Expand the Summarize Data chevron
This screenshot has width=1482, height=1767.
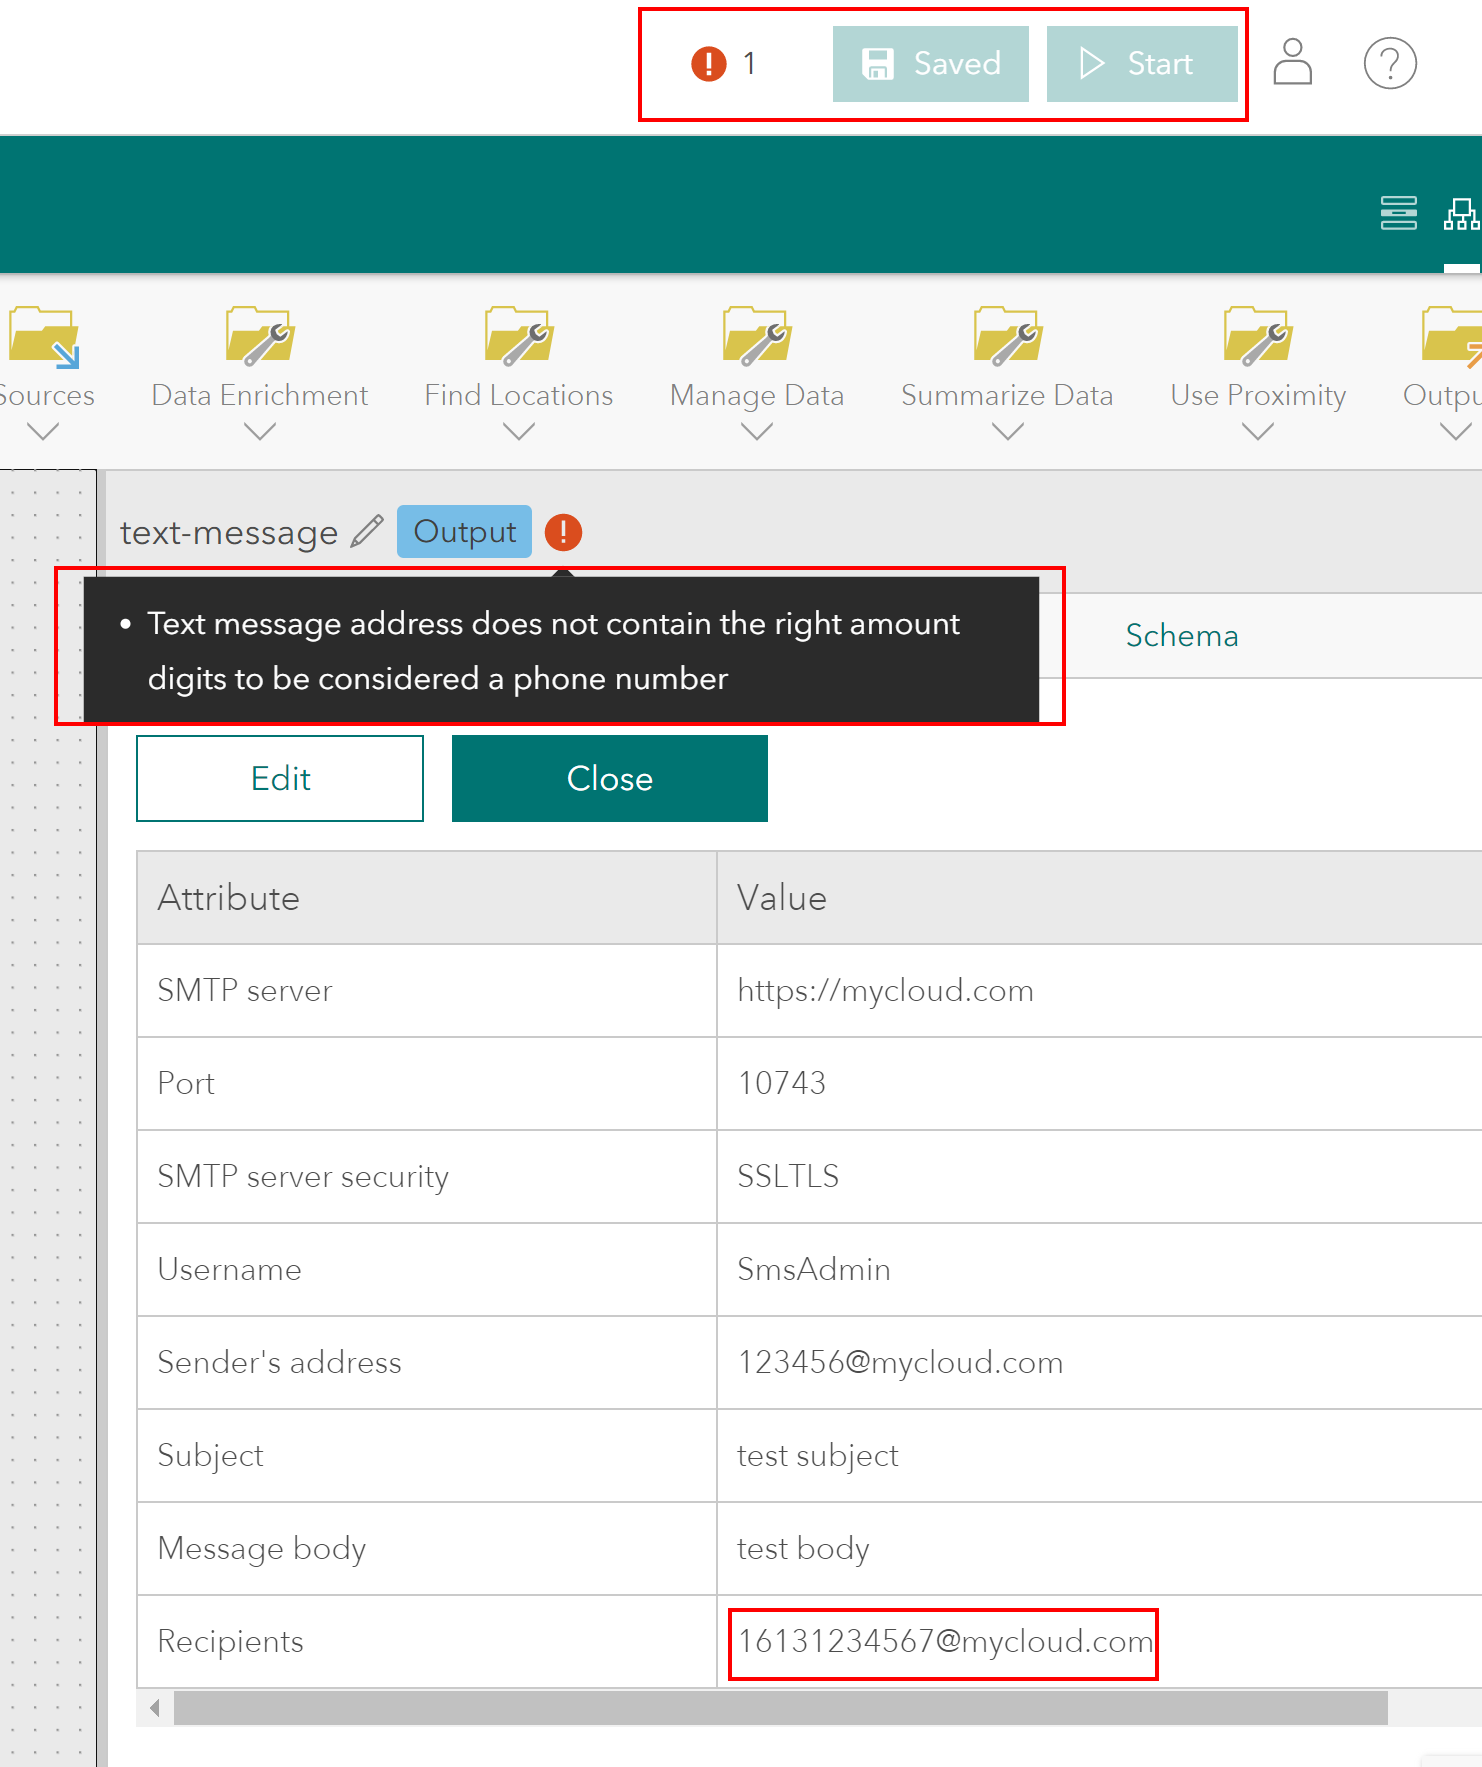1007,432
